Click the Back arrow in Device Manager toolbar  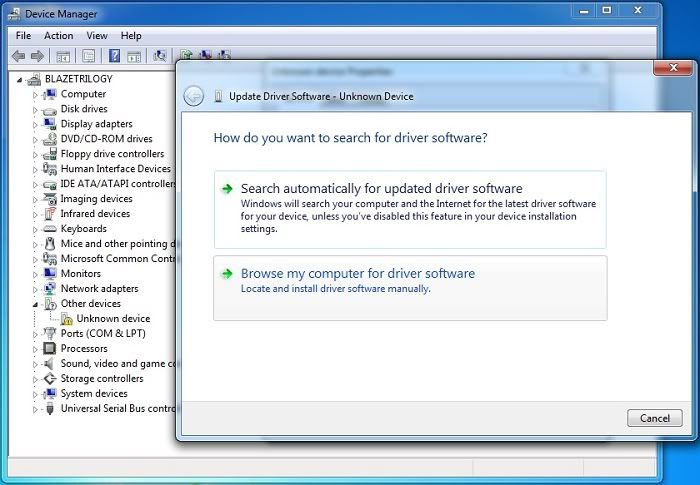click(18, 56)
